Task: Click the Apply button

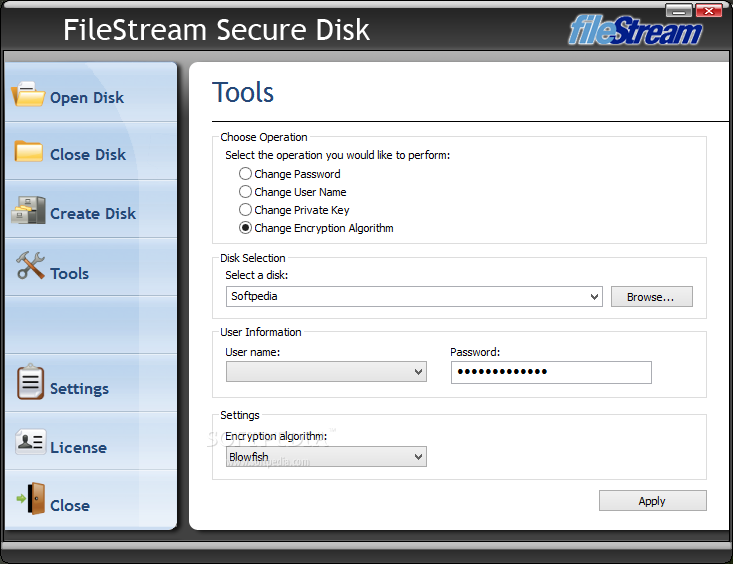Action: click(653, 501)
